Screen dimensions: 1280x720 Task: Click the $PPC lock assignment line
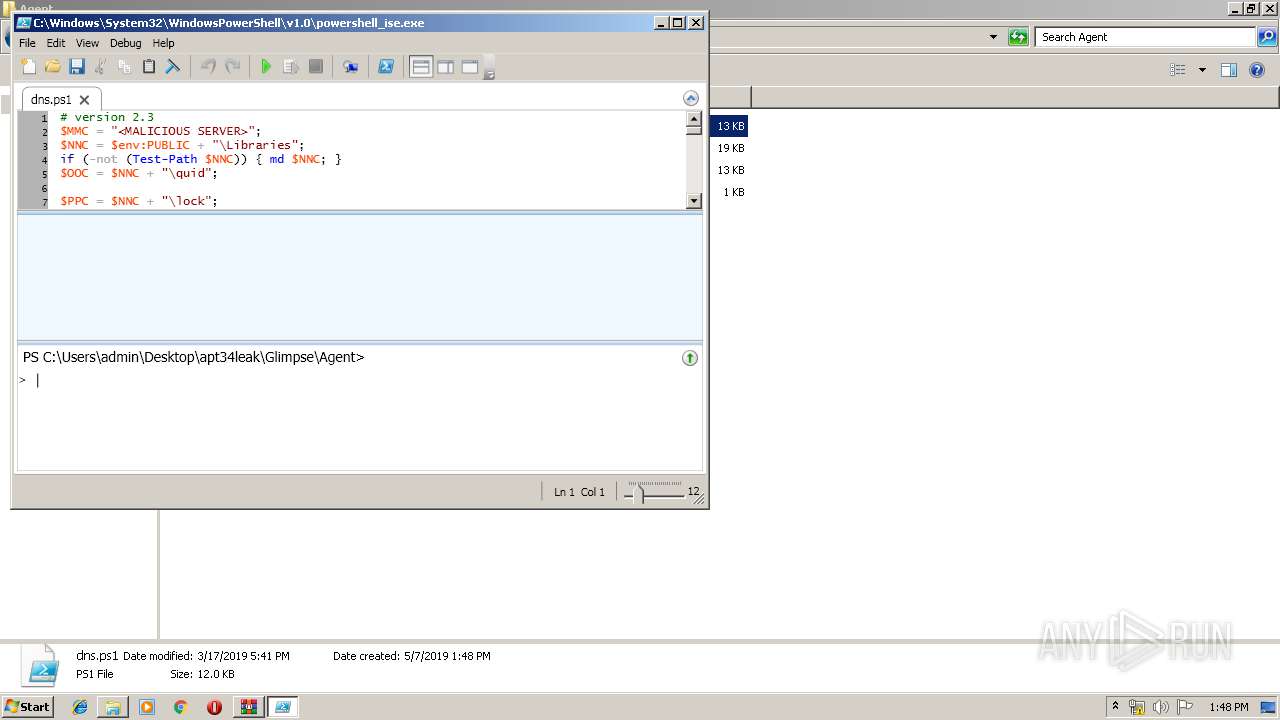[138, 201]
